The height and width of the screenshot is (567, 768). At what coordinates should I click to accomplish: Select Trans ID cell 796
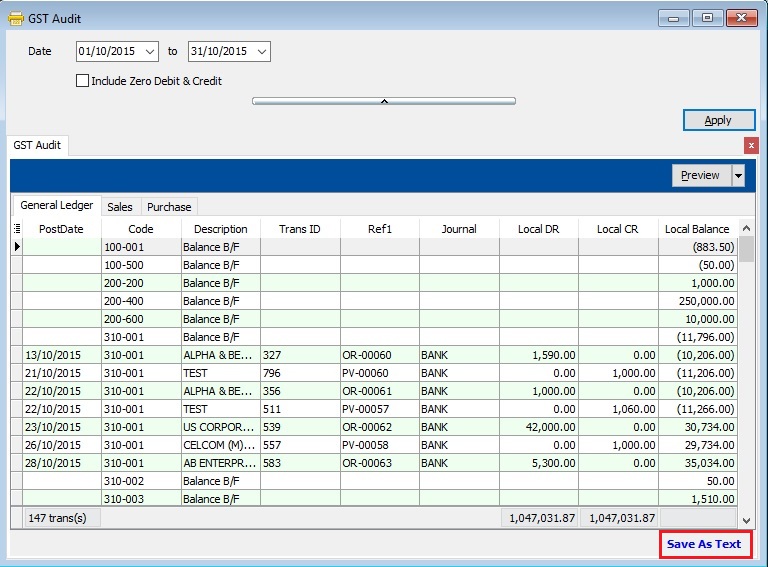(300, 373)
